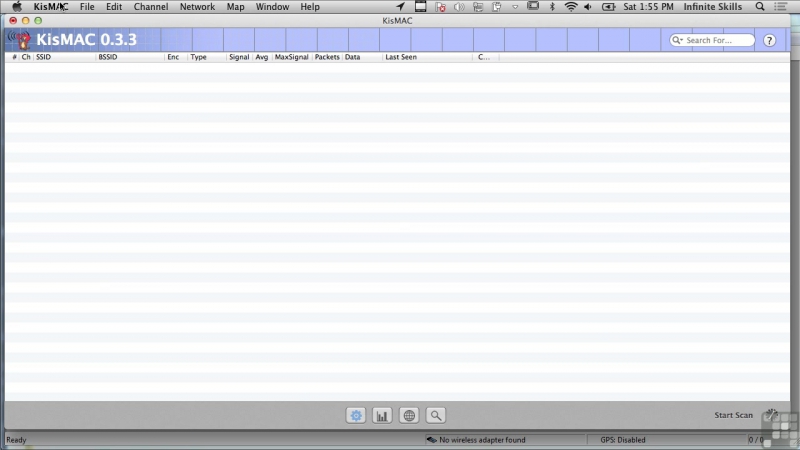Sort by the Signal column header
Viewport: 800px width, 450px height.
tap(239, 57)
